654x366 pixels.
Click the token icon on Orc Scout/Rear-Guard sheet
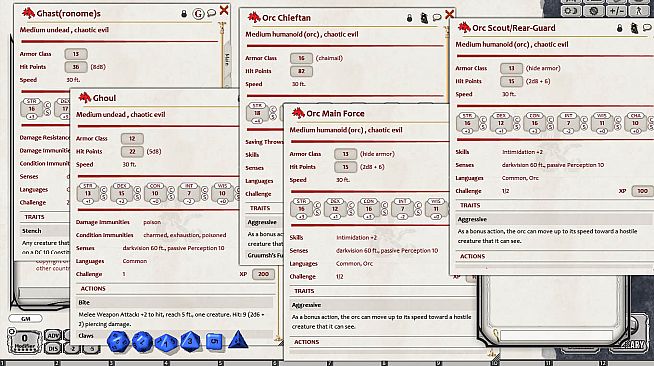[634, 28]
